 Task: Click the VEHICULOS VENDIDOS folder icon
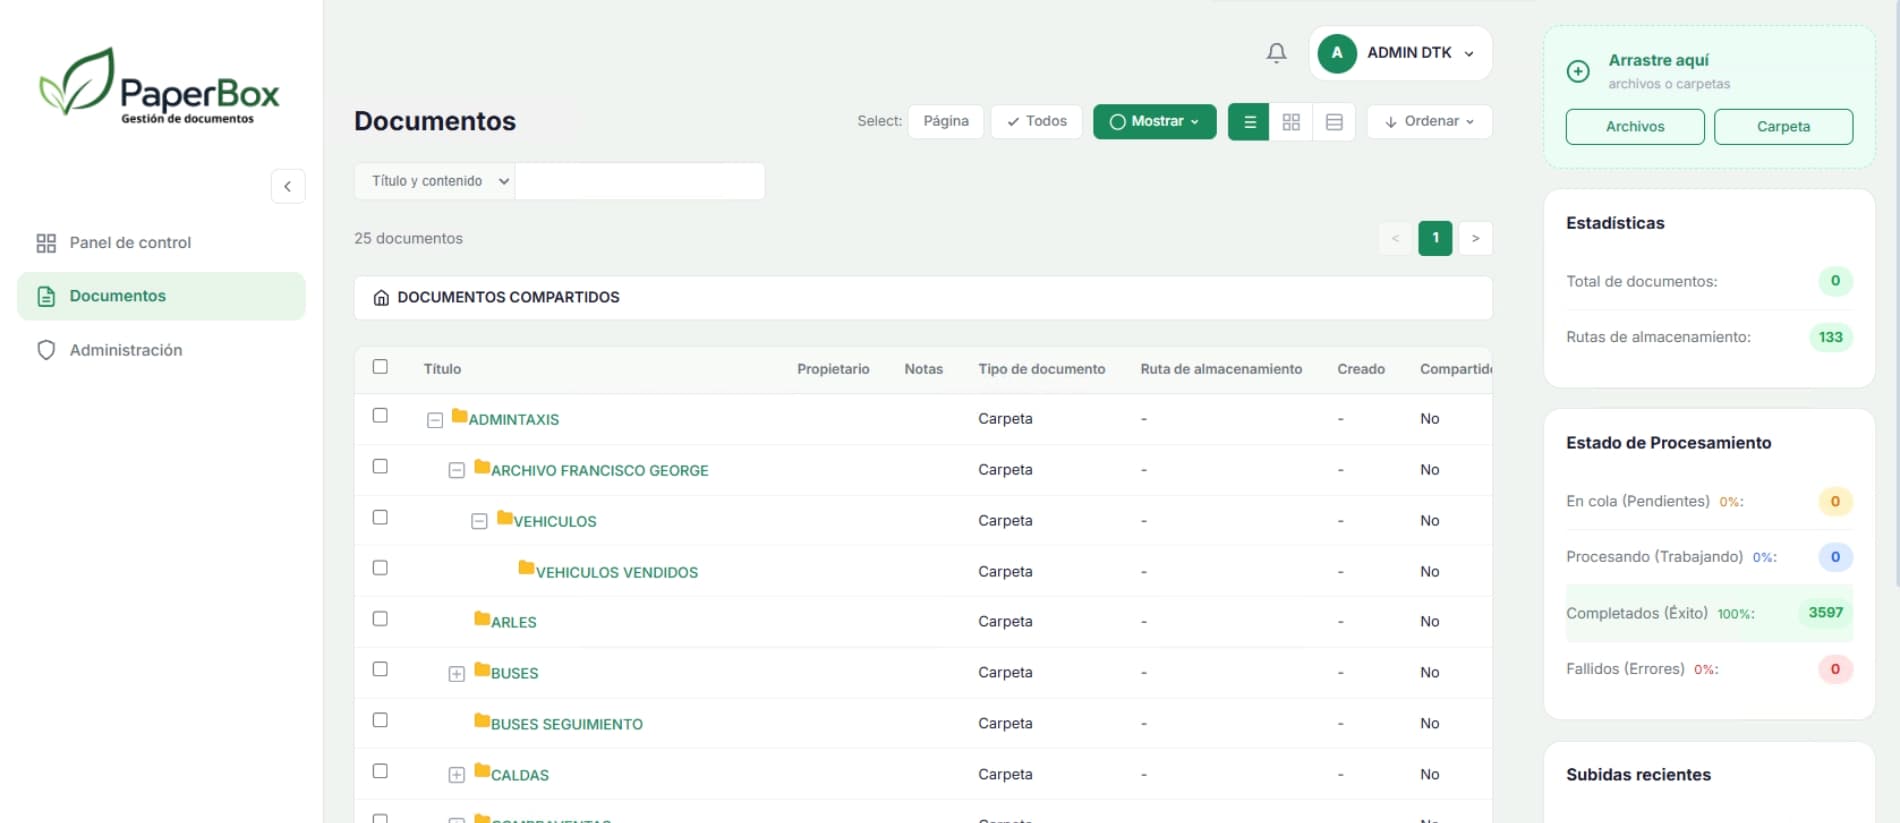pyautogui.click(x=526, y=568)
